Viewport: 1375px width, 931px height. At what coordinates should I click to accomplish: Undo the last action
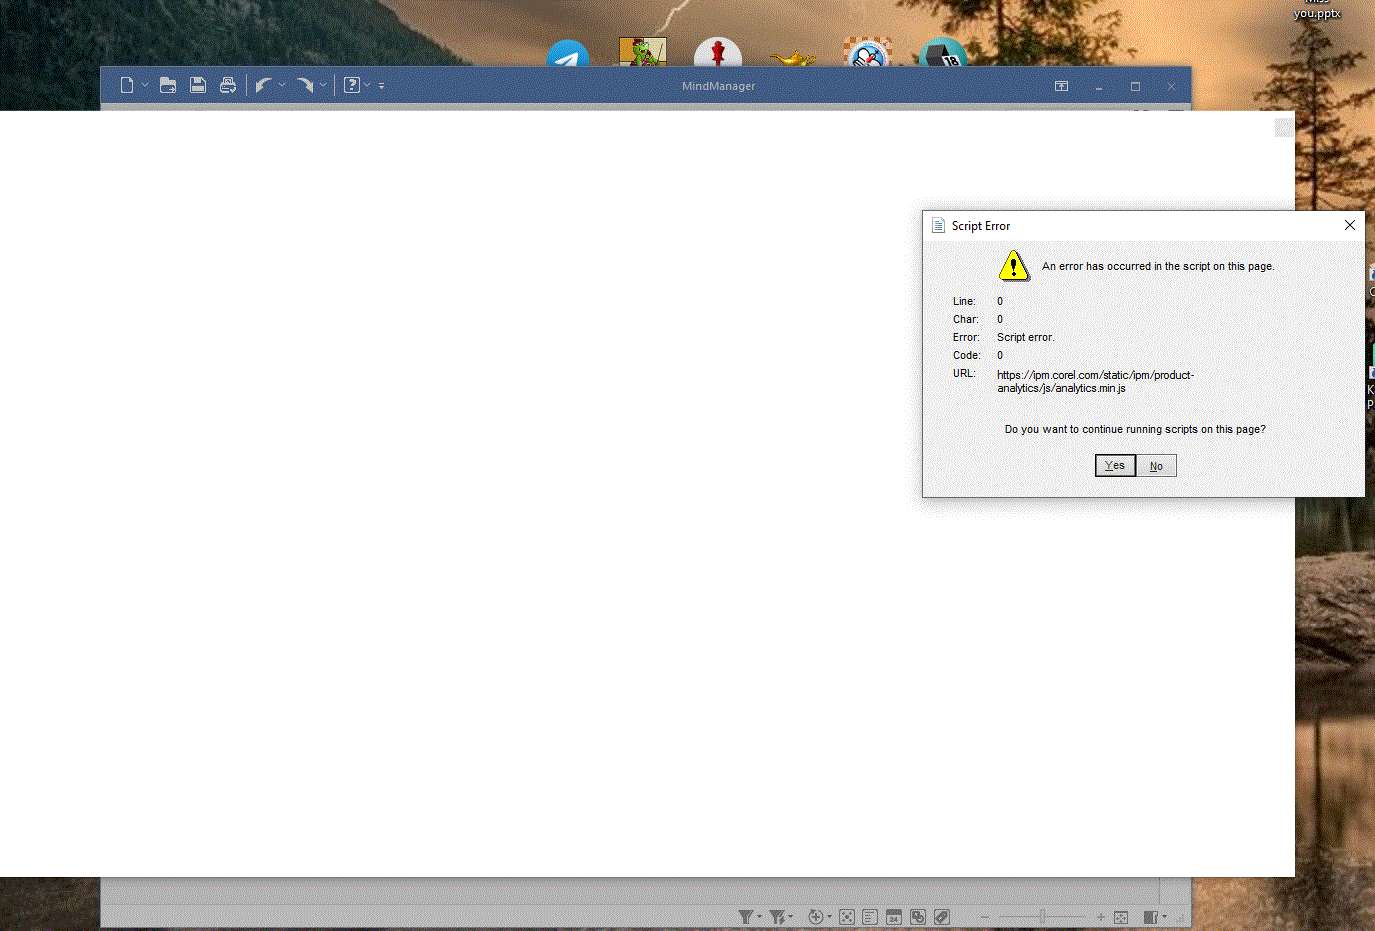(x=263, y=86)
